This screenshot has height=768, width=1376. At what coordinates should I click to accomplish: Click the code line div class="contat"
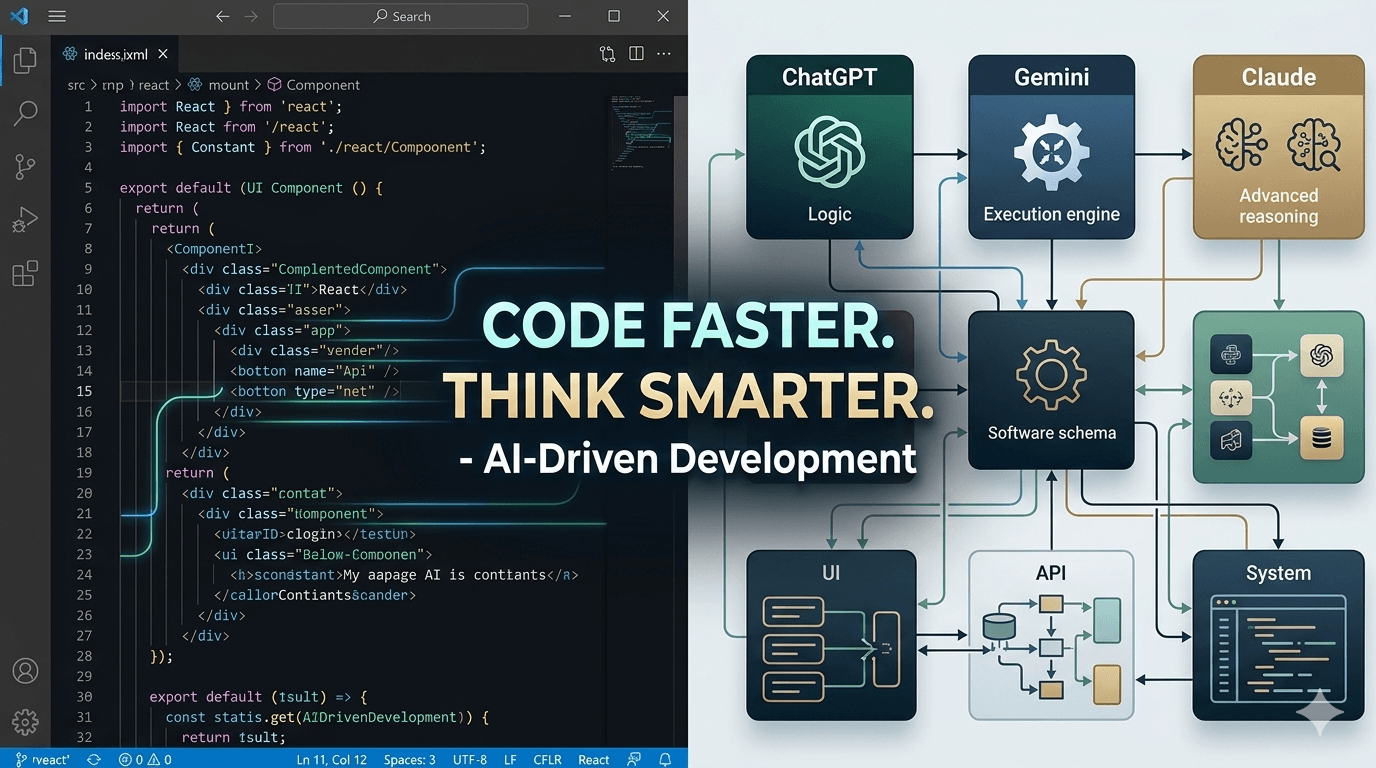(262, 493)
